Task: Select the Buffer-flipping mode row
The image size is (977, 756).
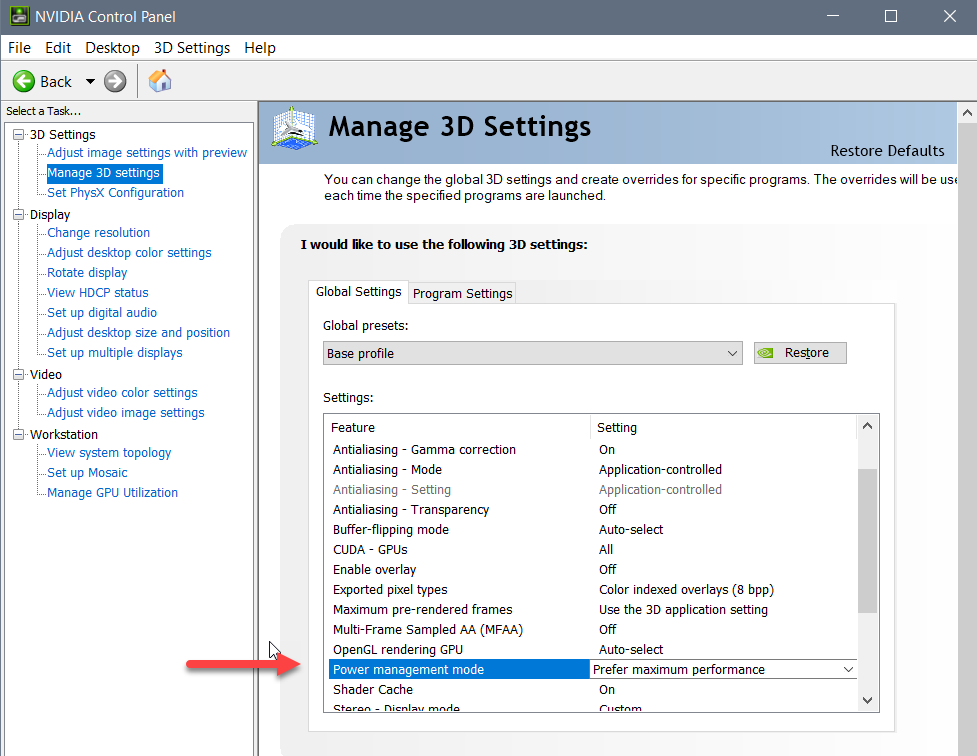Action: coord(593,529)
